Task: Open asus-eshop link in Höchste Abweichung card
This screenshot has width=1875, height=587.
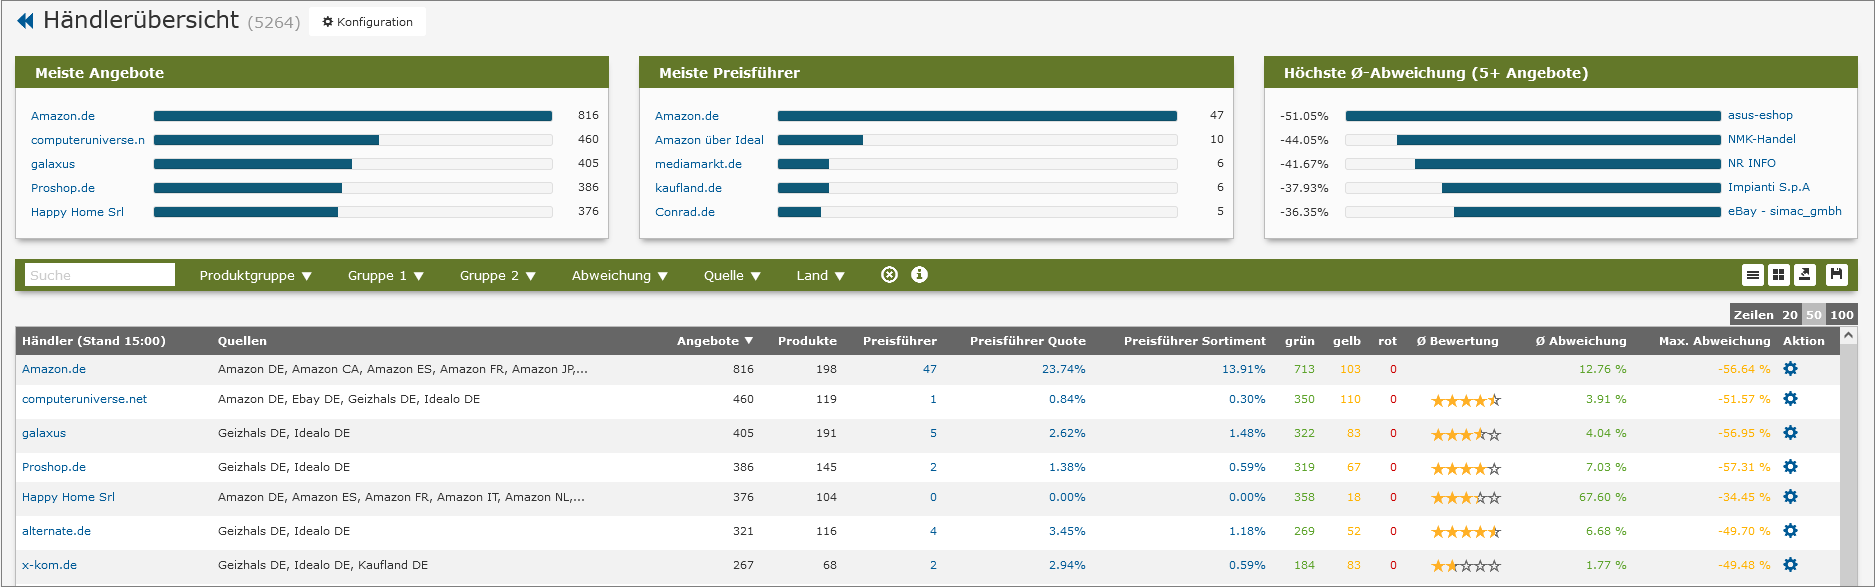Action: 1760,115
